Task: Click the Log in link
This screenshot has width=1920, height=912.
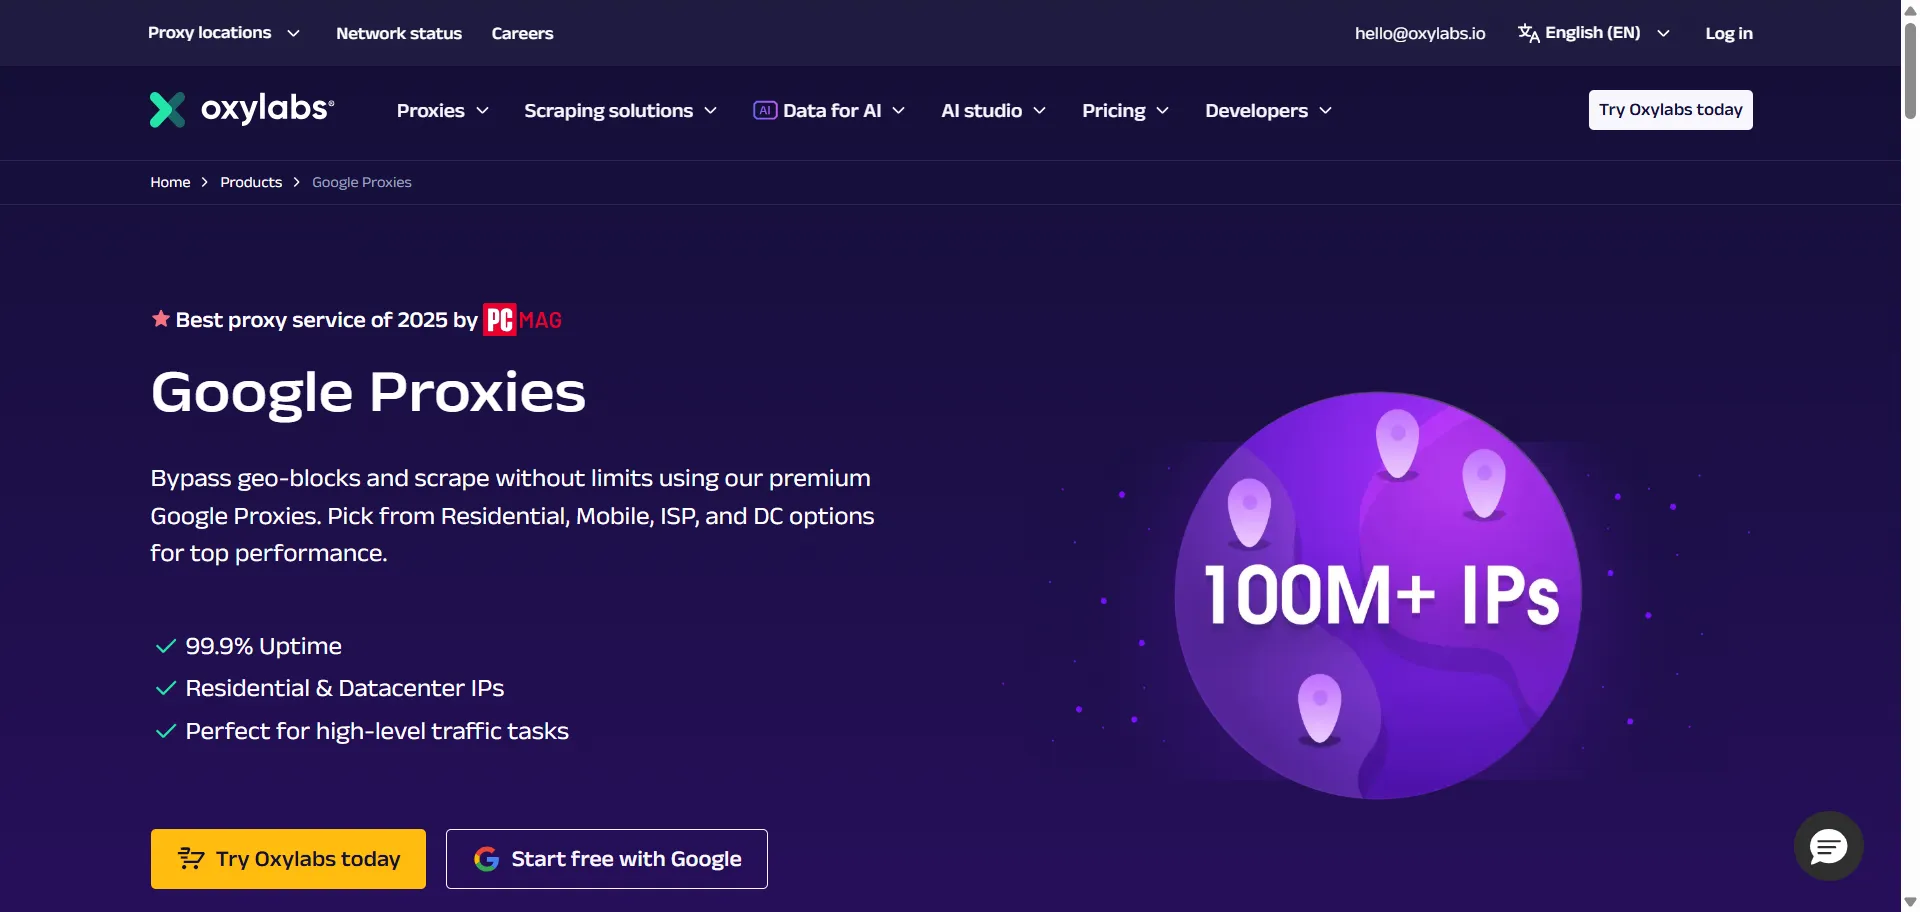Action: click(x=1729, y=32)
